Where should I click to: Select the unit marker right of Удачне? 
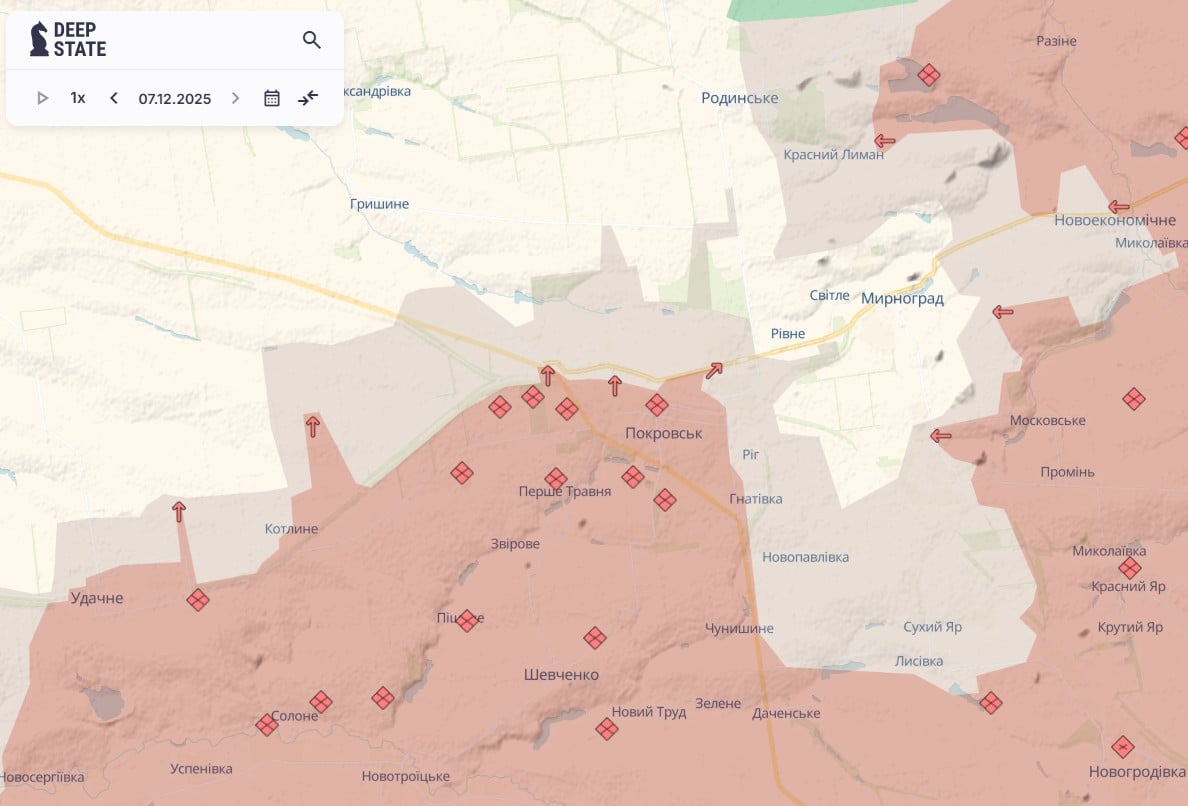point(198,600)
